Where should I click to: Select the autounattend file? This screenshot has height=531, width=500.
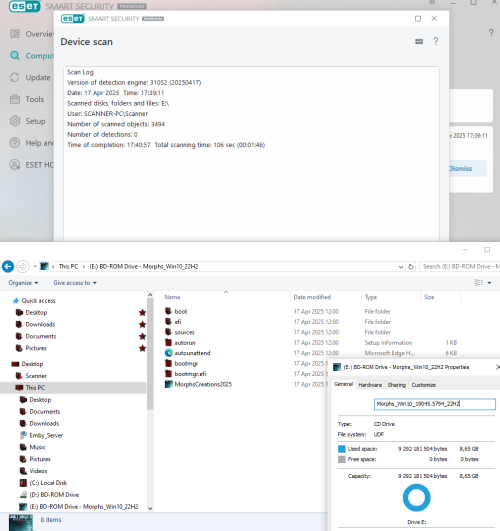(192, 353)
